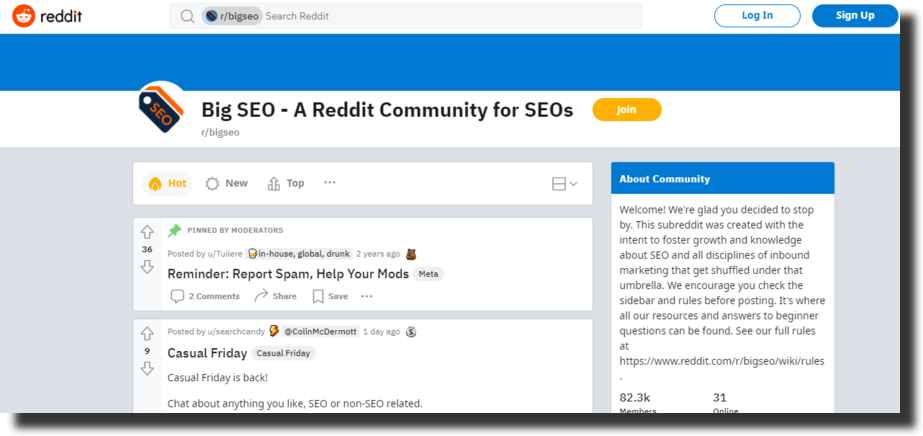This screenshot has height=436, width=923.
Task: Expand the post layout view dropdown
Action: click(565, 184)
